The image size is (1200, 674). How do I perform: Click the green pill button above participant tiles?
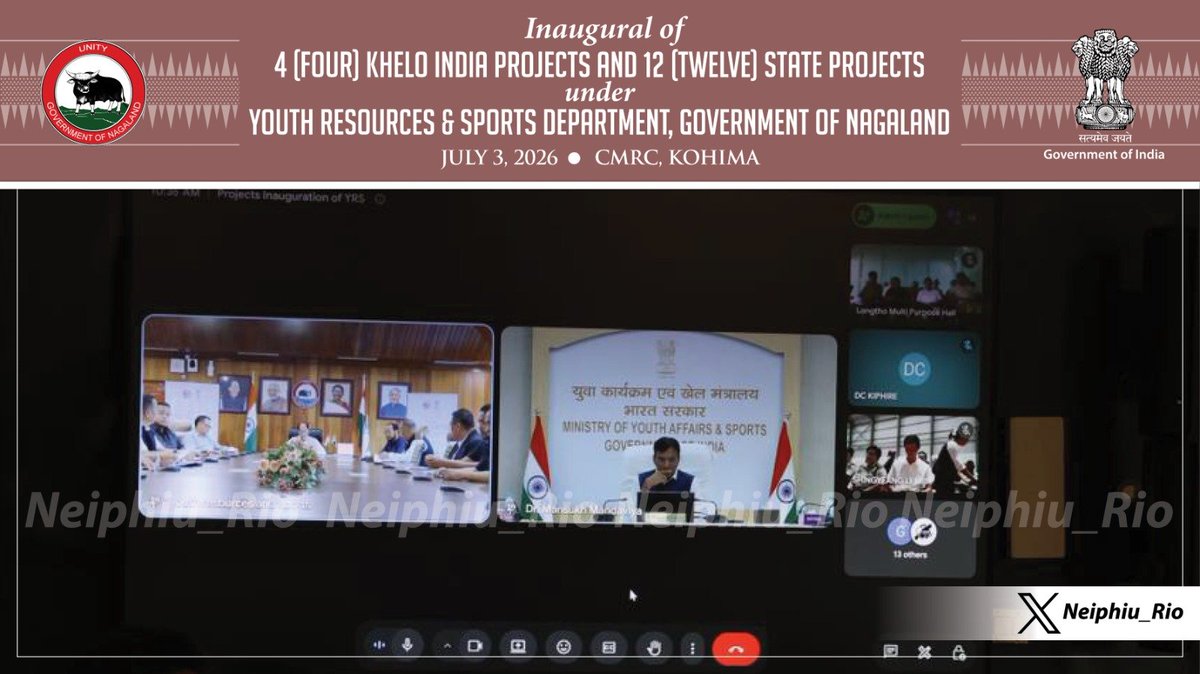pos(894,215)
